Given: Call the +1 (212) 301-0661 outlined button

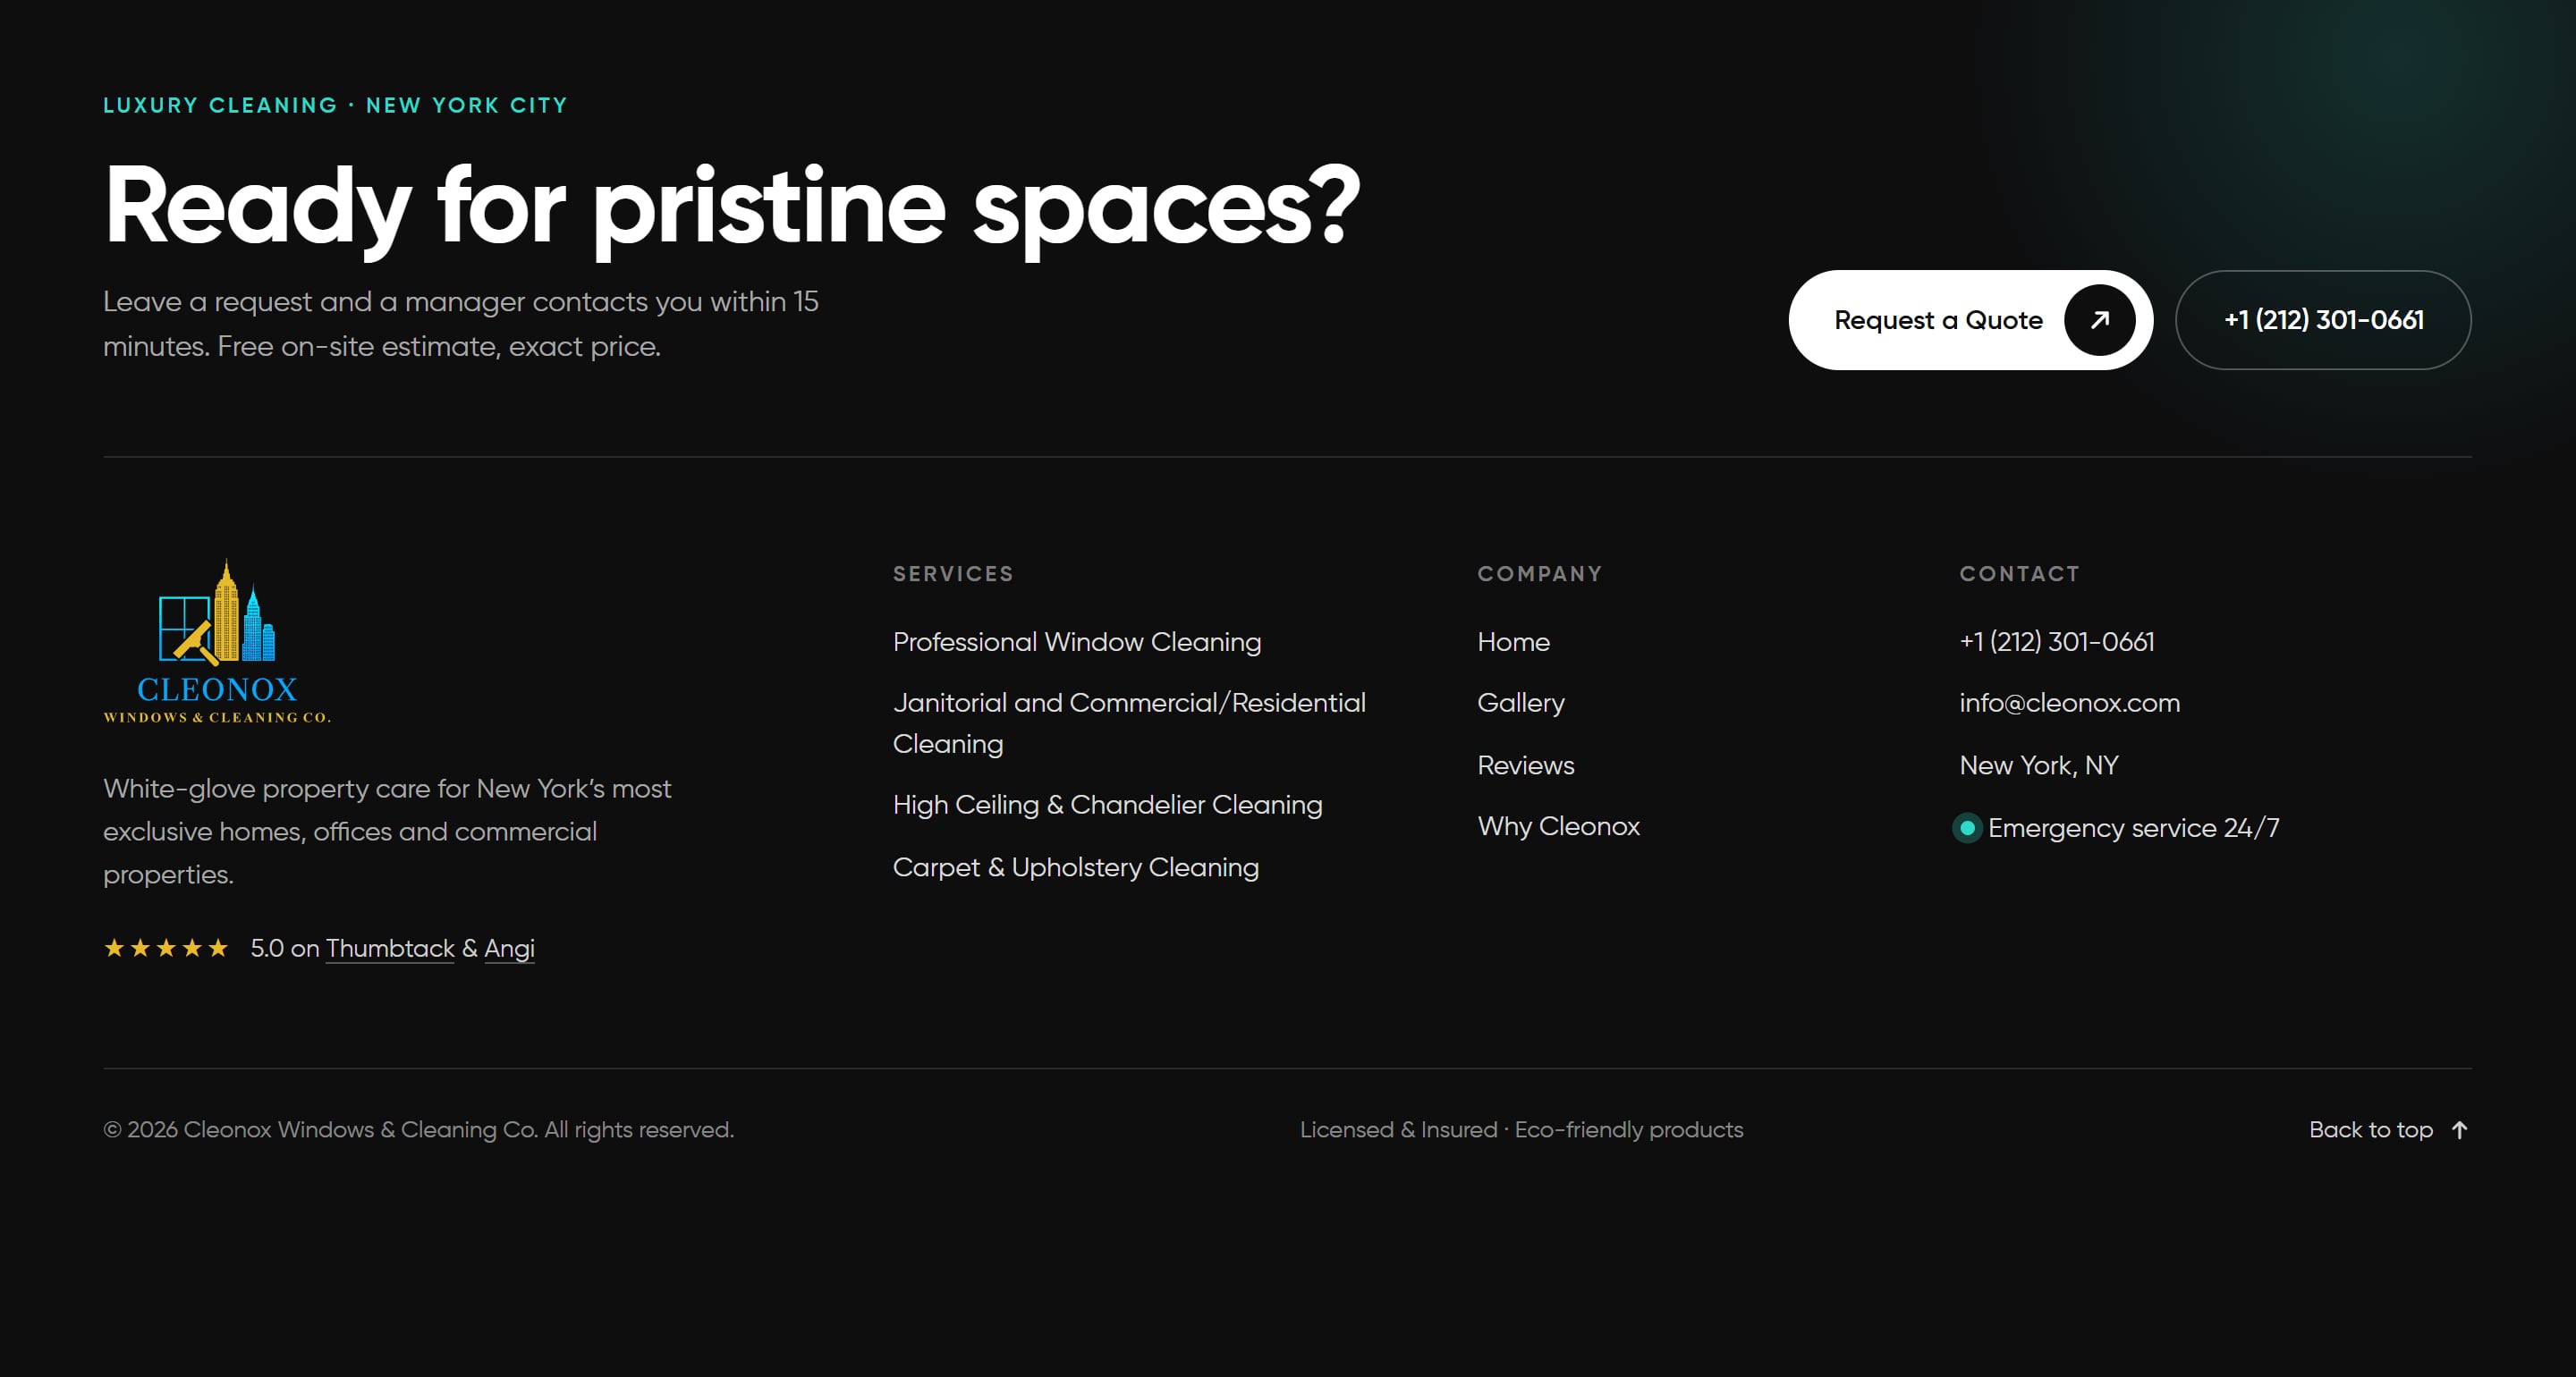Looking at the screenshot, I should click(x=2323, y=320).
